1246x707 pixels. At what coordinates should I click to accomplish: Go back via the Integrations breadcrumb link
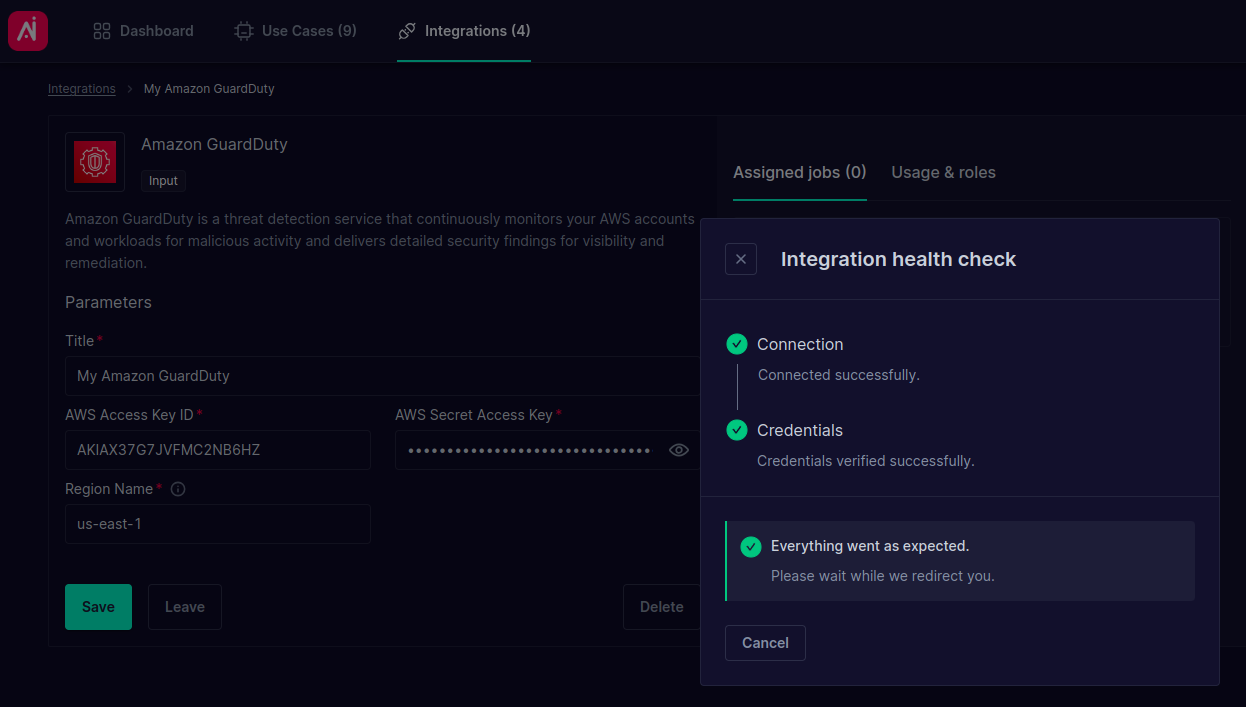pos(82,89)
